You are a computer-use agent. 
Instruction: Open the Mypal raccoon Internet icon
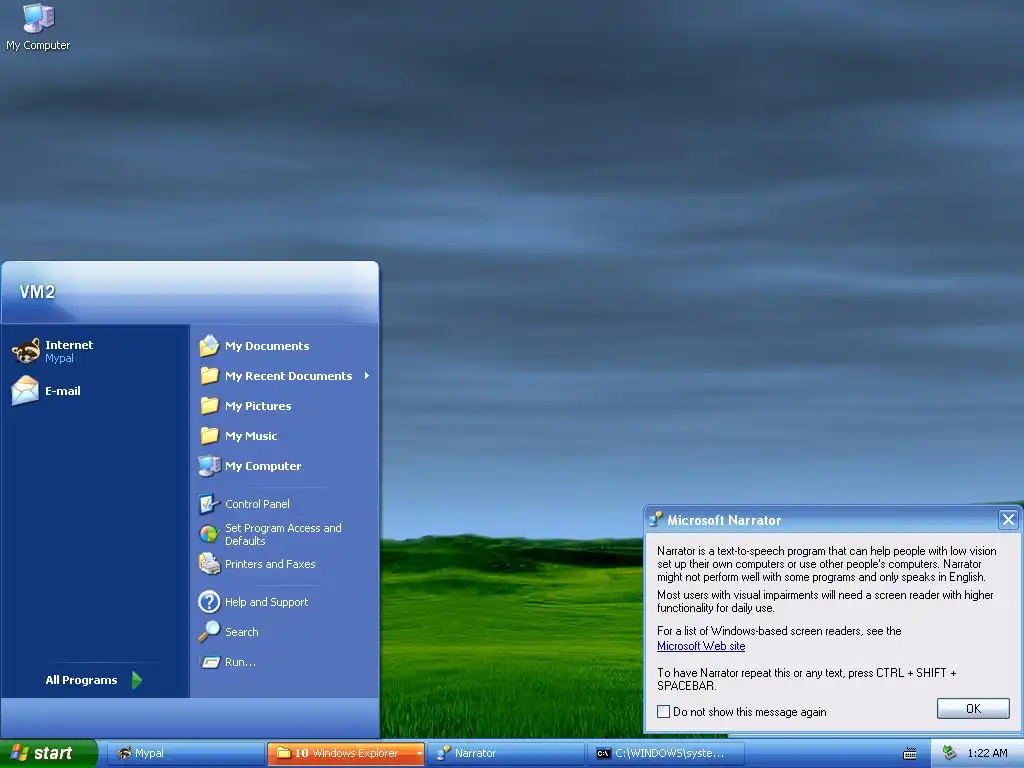(x=26, y=351)
